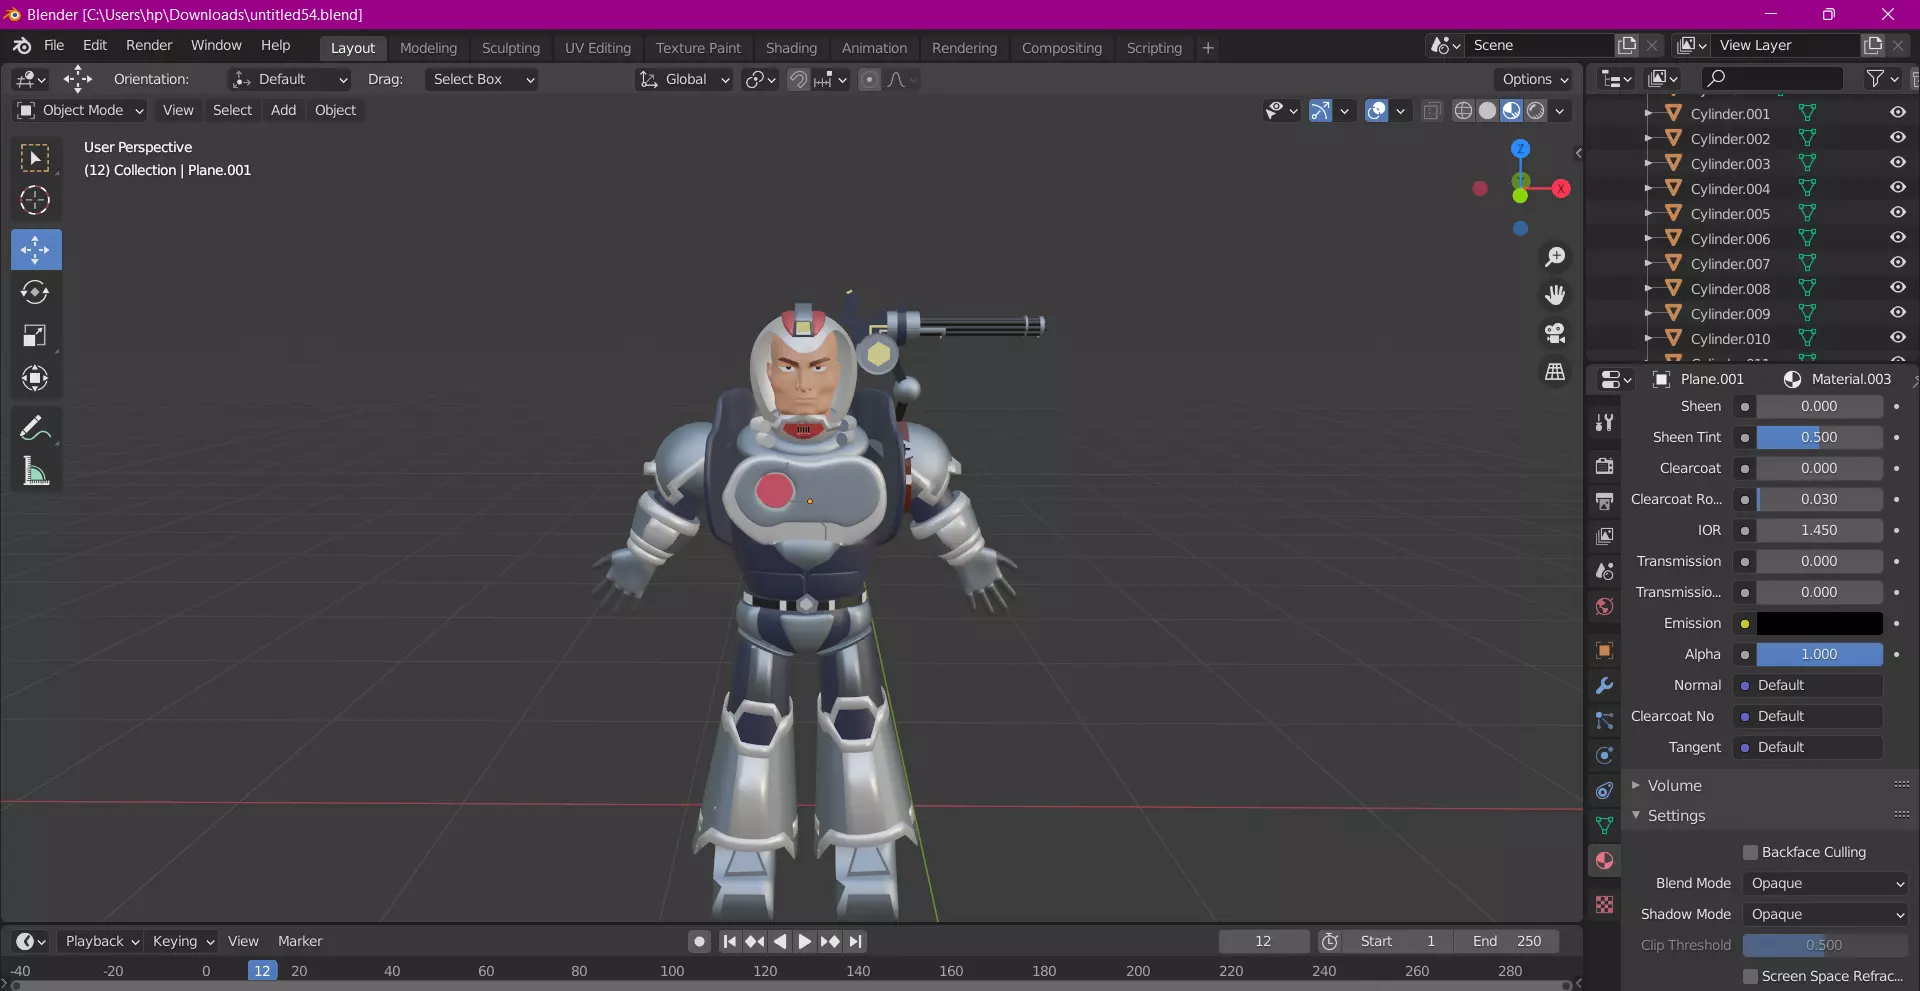Viewport: 1920px width, 991px height.
Task: Open the Object properties tab
Action: point(1605,650)
